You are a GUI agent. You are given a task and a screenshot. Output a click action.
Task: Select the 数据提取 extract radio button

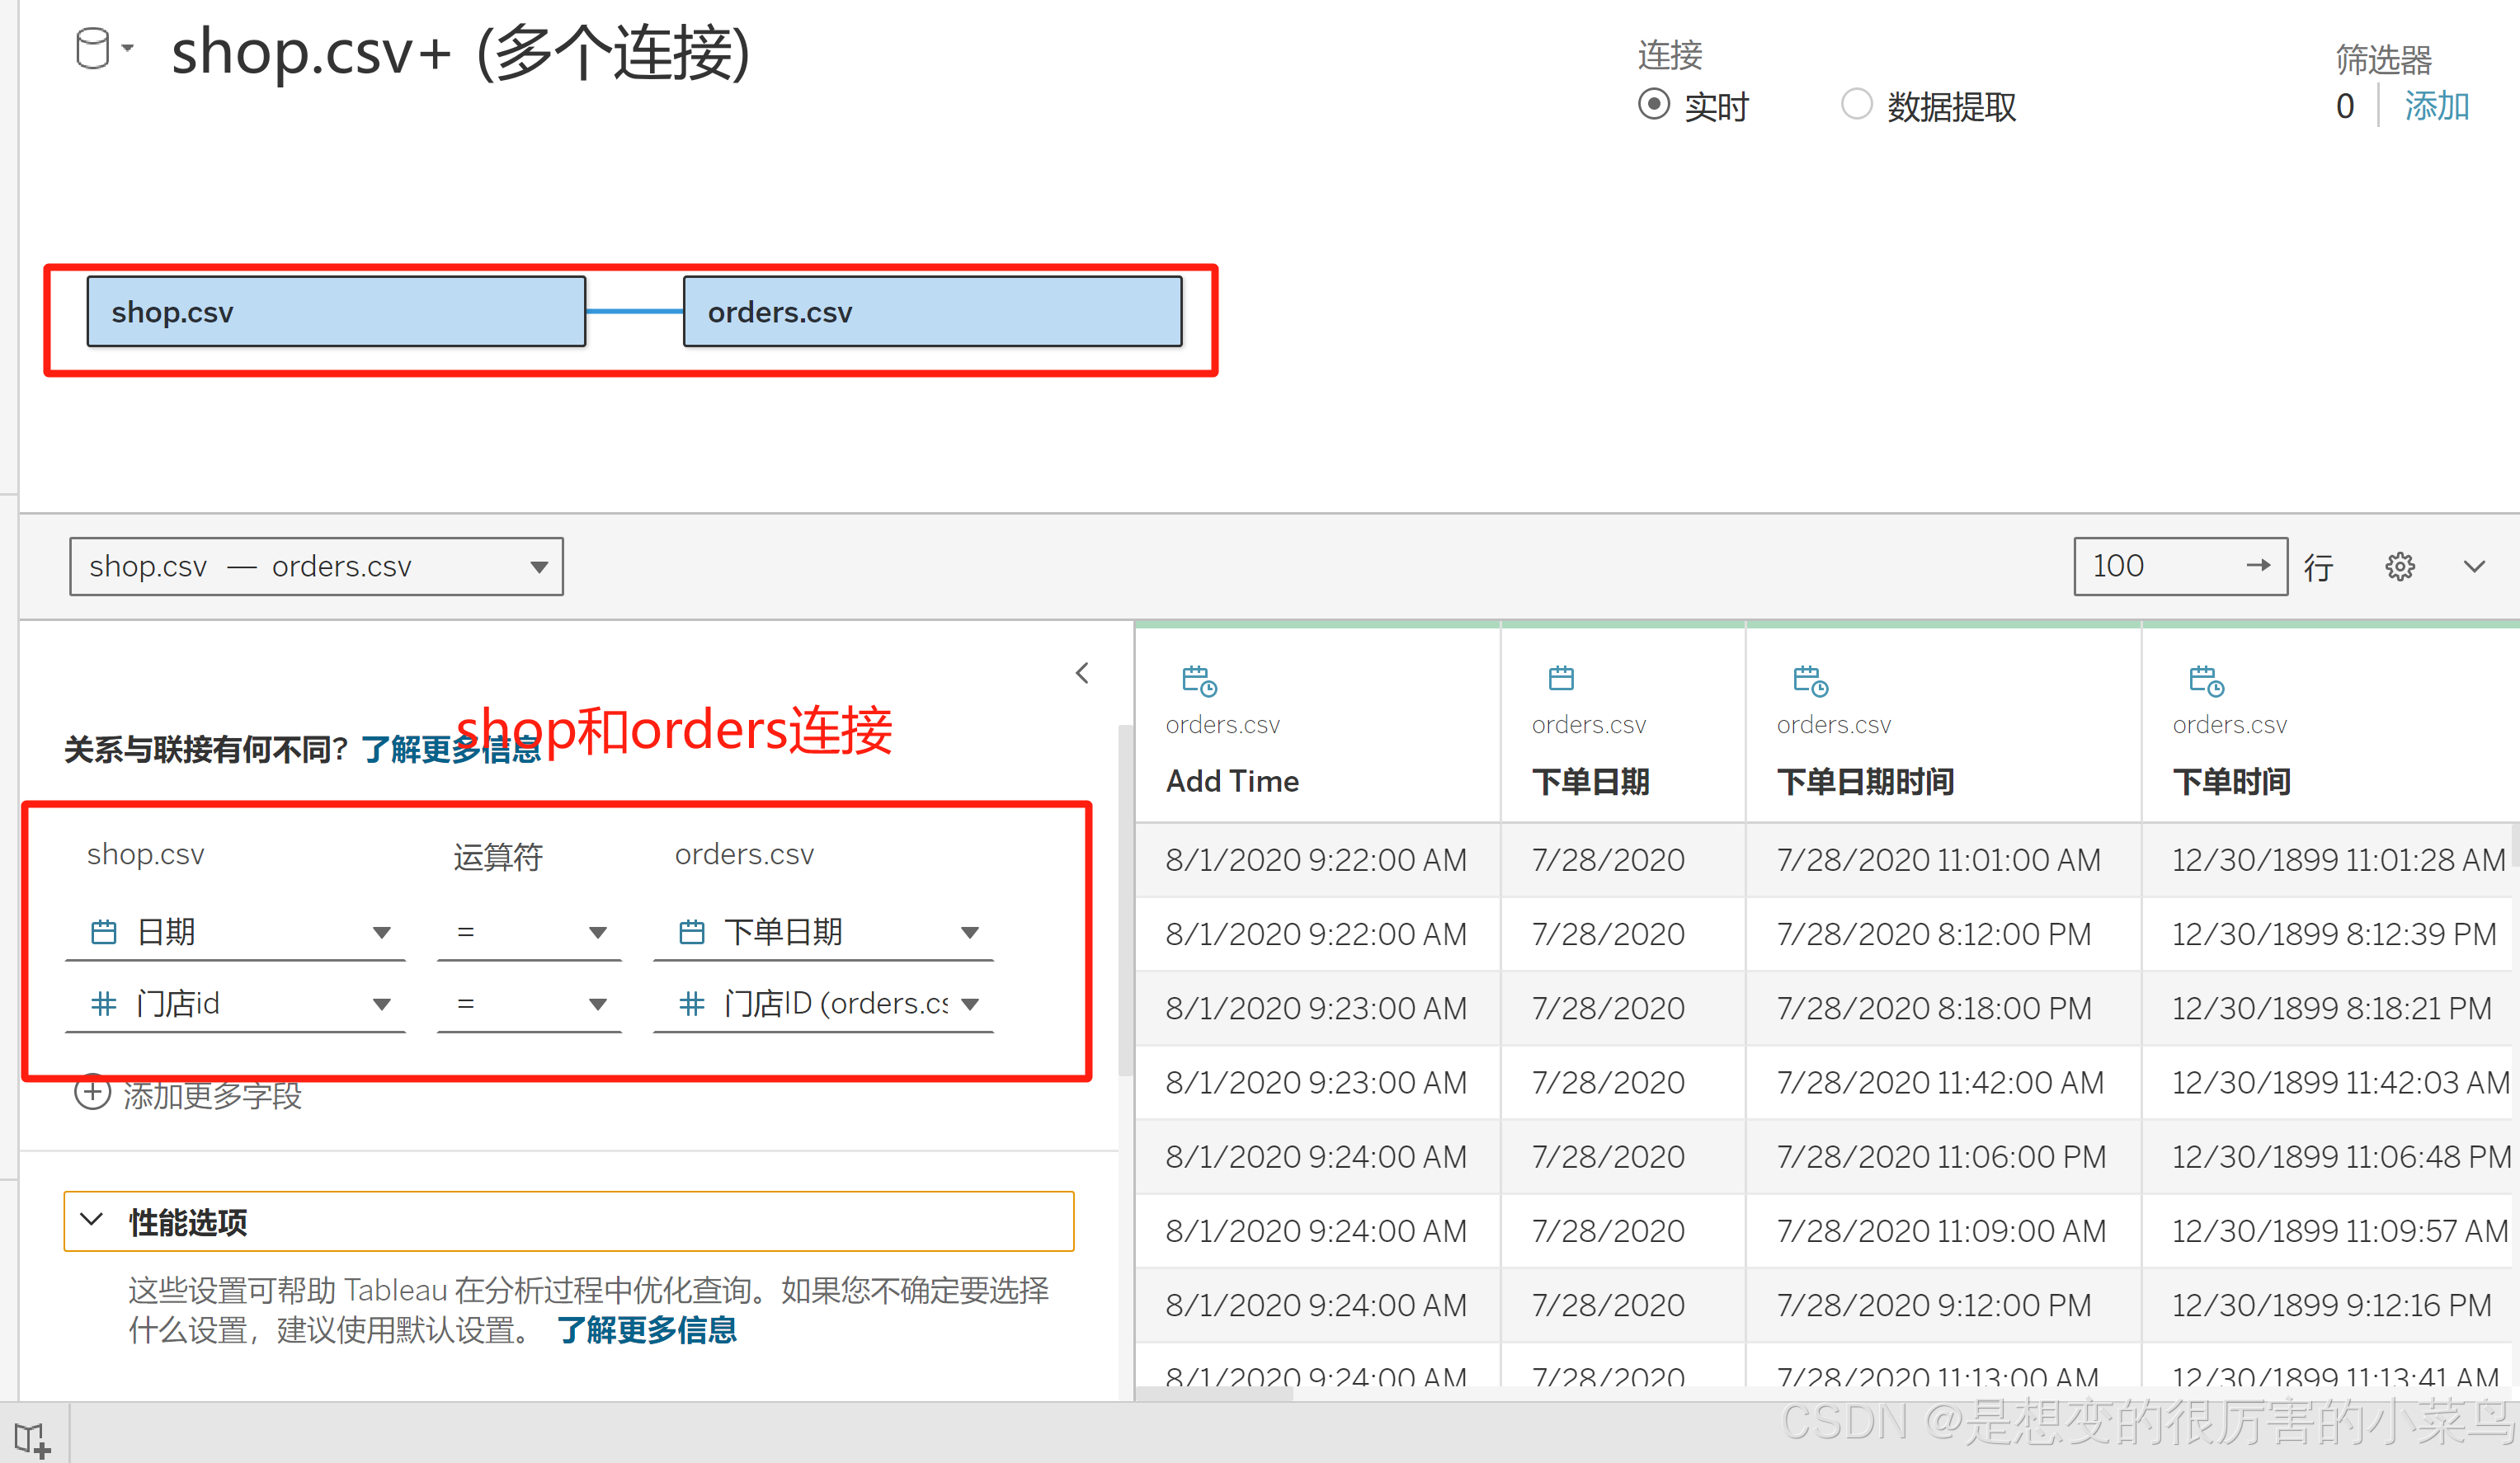pyautogui.click(x=1856, y=105)
